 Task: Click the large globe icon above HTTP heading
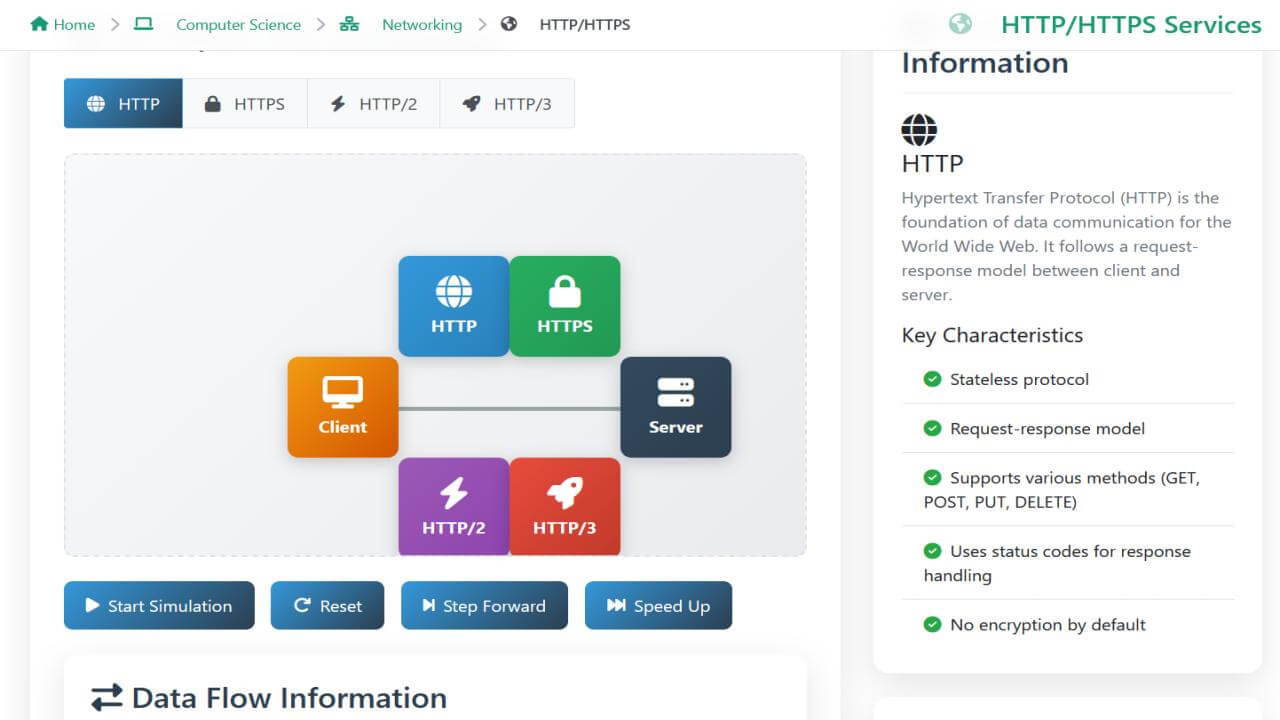pyautogui.click(x=919, y=130)
